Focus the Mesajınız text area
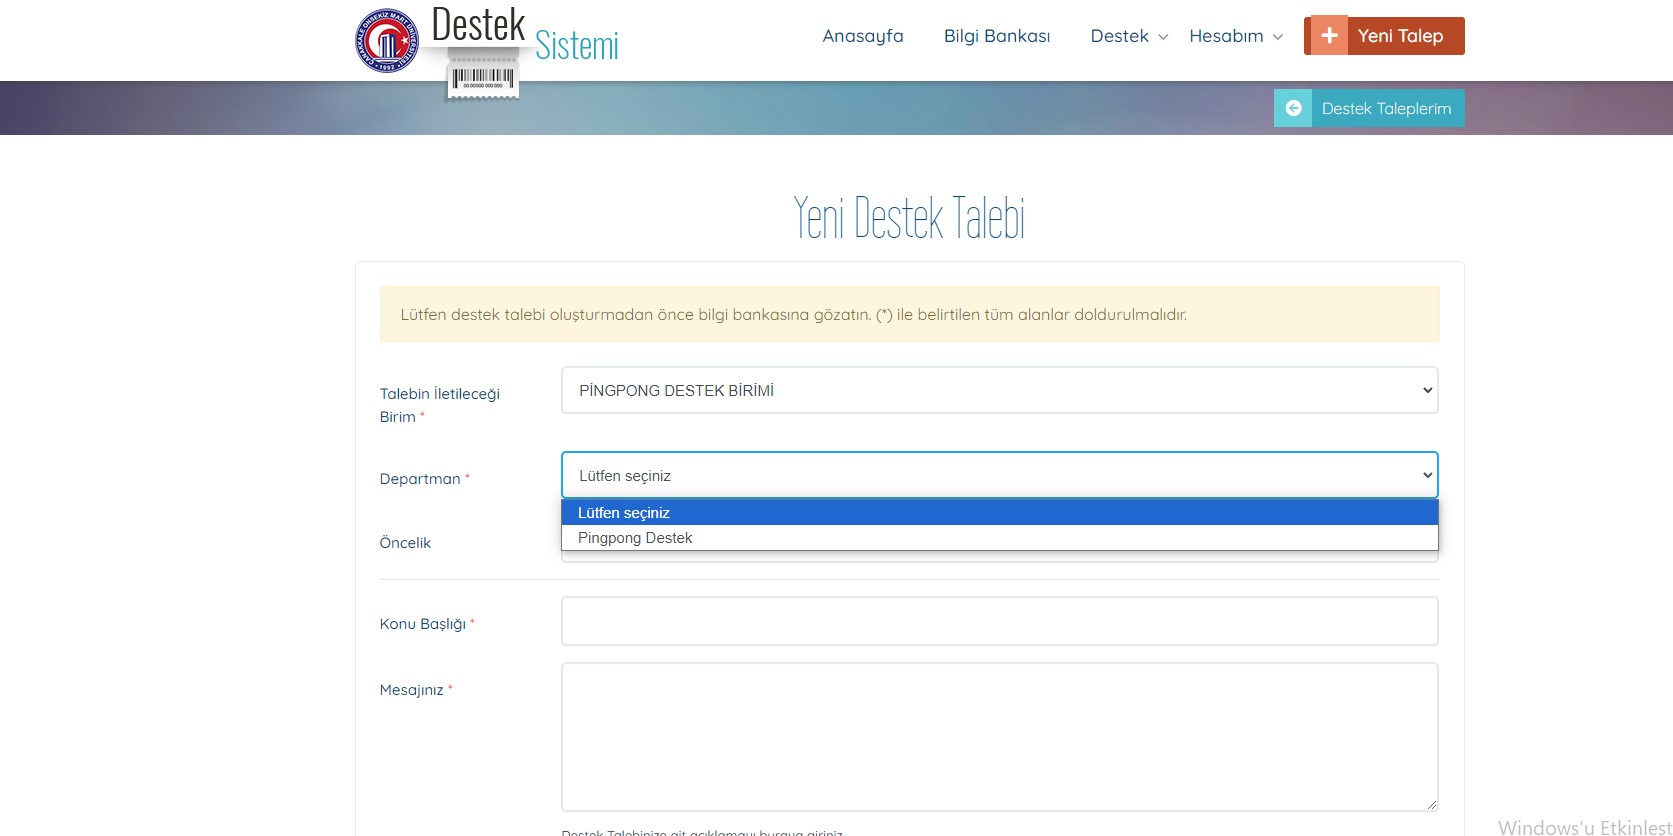1673x836 pixels. click(x=1000, y=737)
